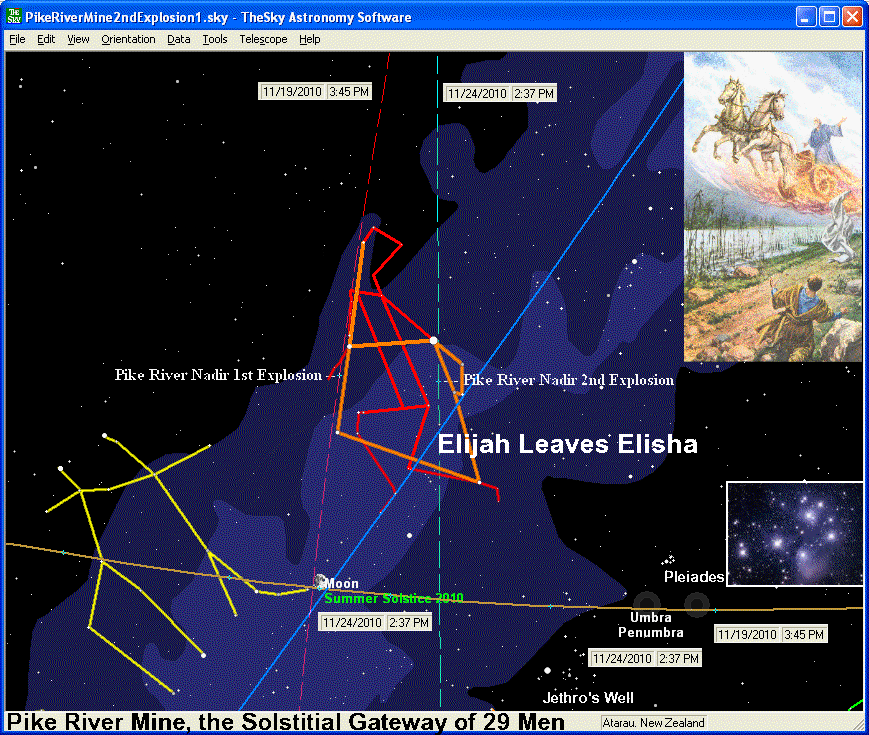The image size is (869, 735).
Task: Click the Summer Solstice 2010 label
Action: point(393,598)
